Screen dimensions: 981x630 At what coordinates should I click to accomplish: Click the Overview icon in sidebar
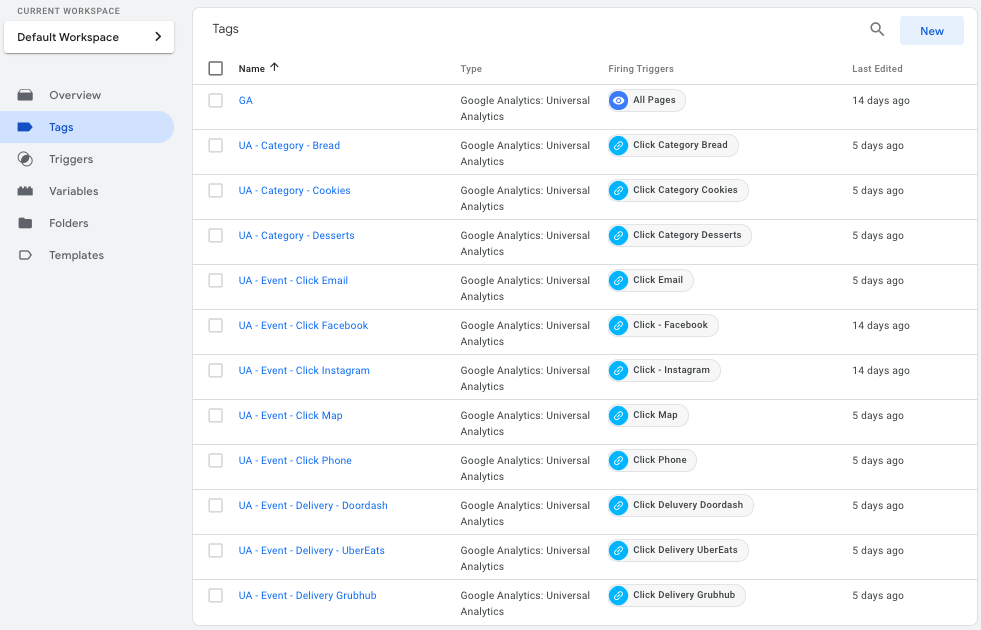(26, 95)
